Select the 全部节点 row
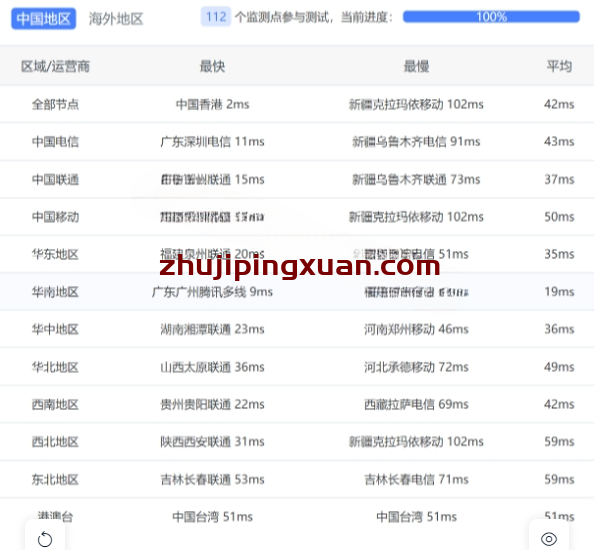Viewport: 594px width, 550px height. pyautogui.click(x=297, y=104)
